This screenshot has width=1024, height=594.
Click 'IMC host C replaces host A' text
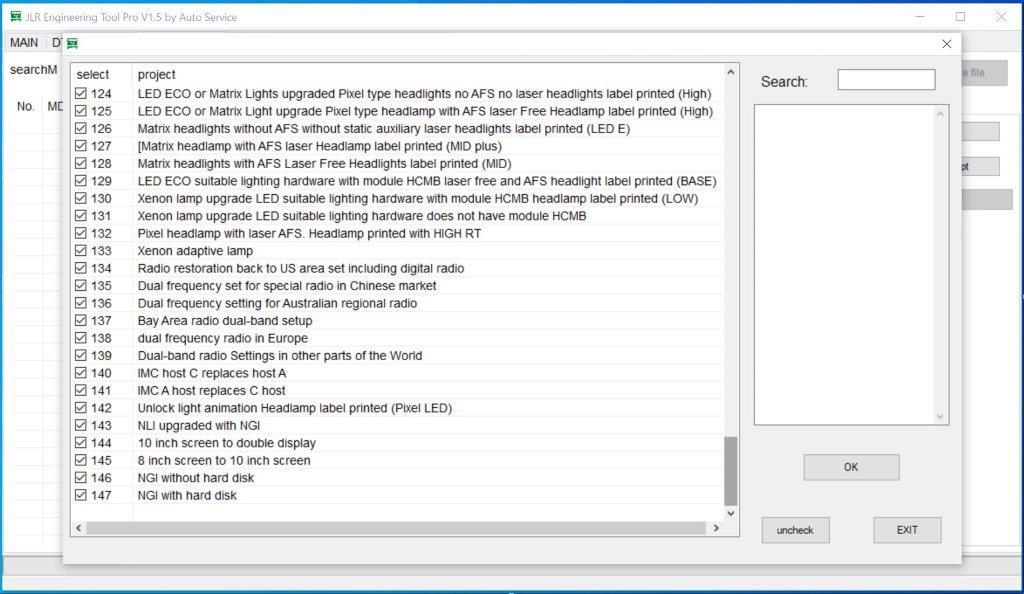(212, 373)
